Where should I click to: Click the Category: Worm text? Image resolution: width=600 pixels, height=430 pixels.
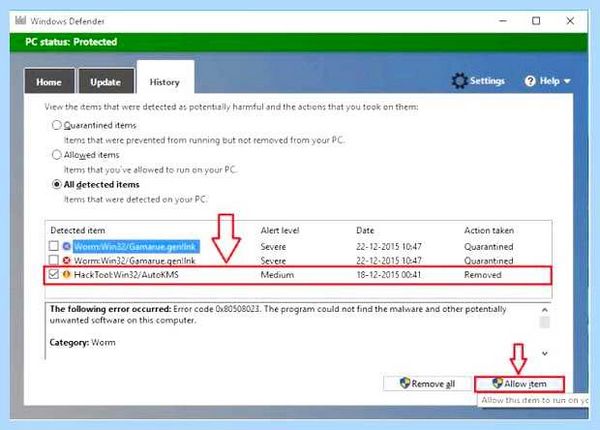pos(82,342)
